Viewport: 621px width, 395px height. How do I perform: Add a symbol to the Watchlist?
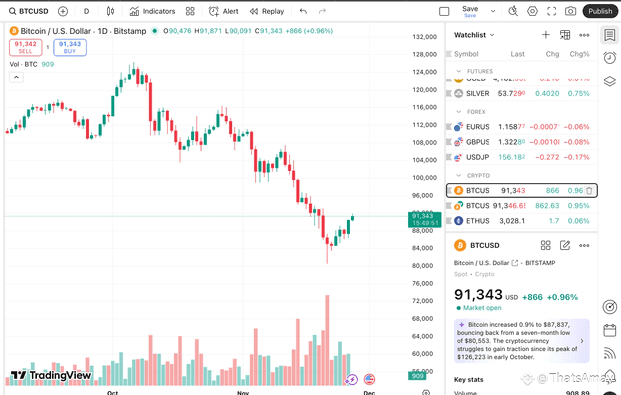[x=546, y=35]
